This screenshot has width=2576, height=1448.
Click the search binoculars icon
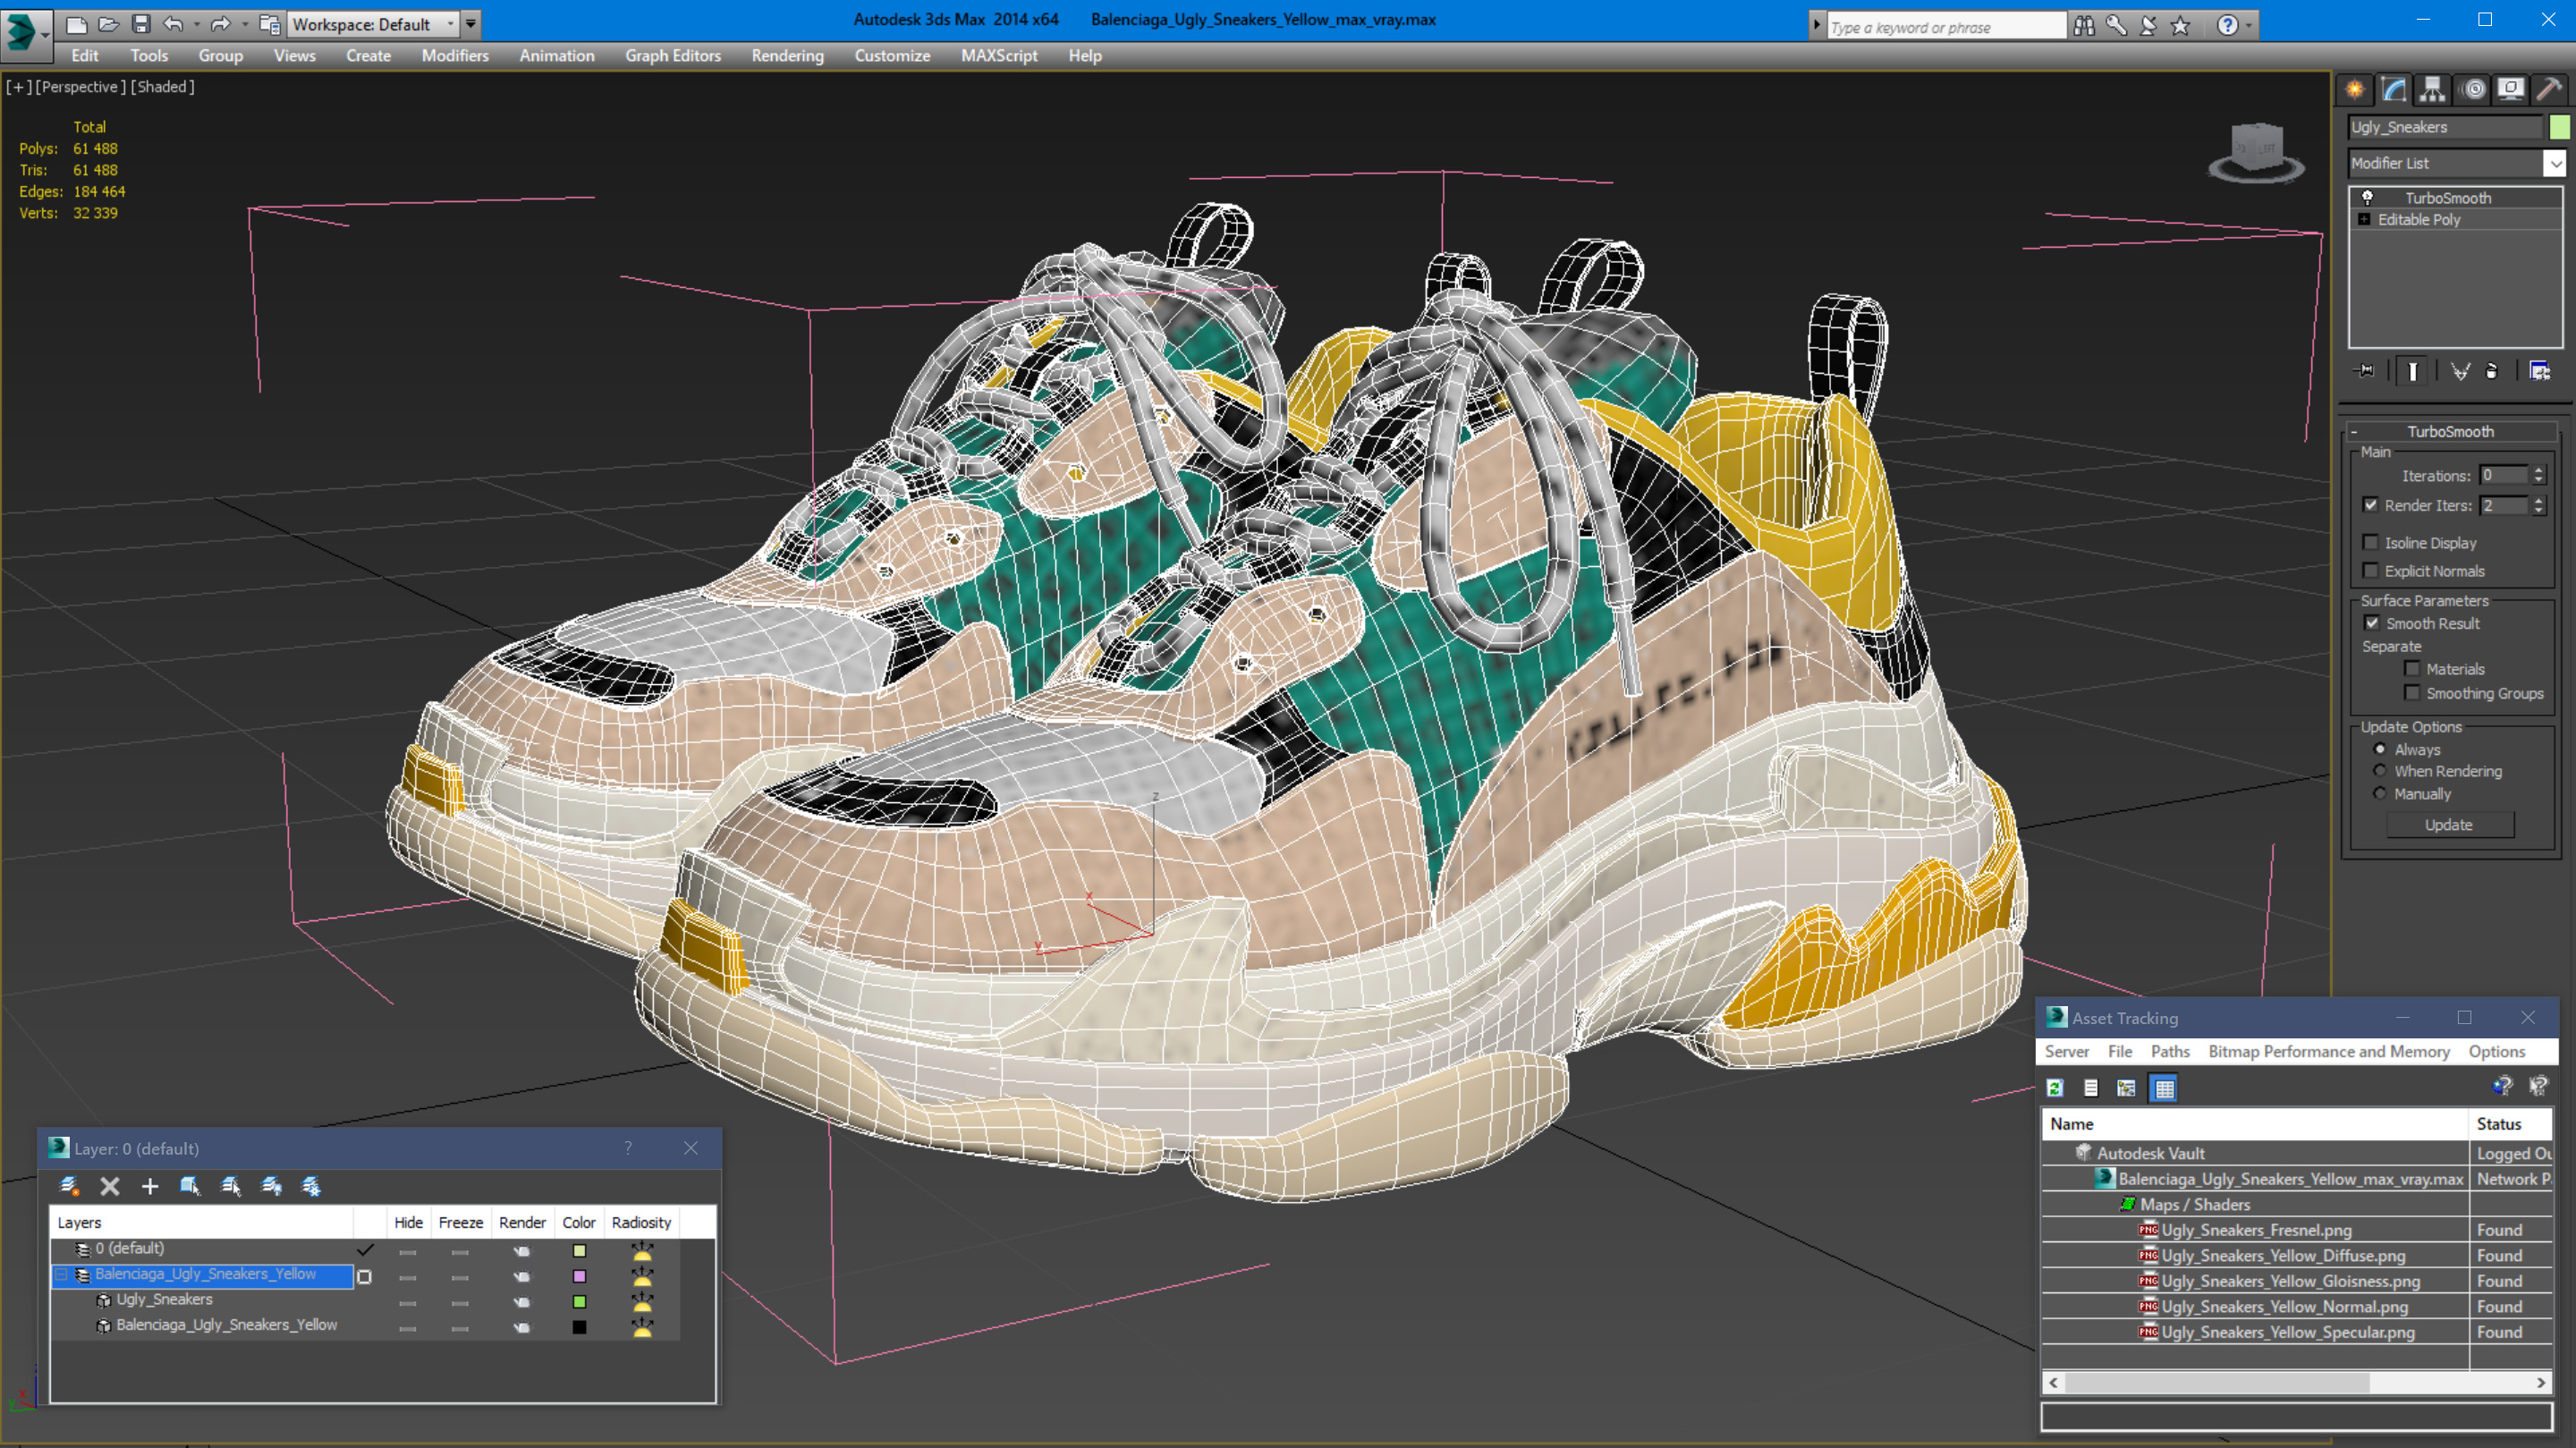click(x=2084, y=26)
